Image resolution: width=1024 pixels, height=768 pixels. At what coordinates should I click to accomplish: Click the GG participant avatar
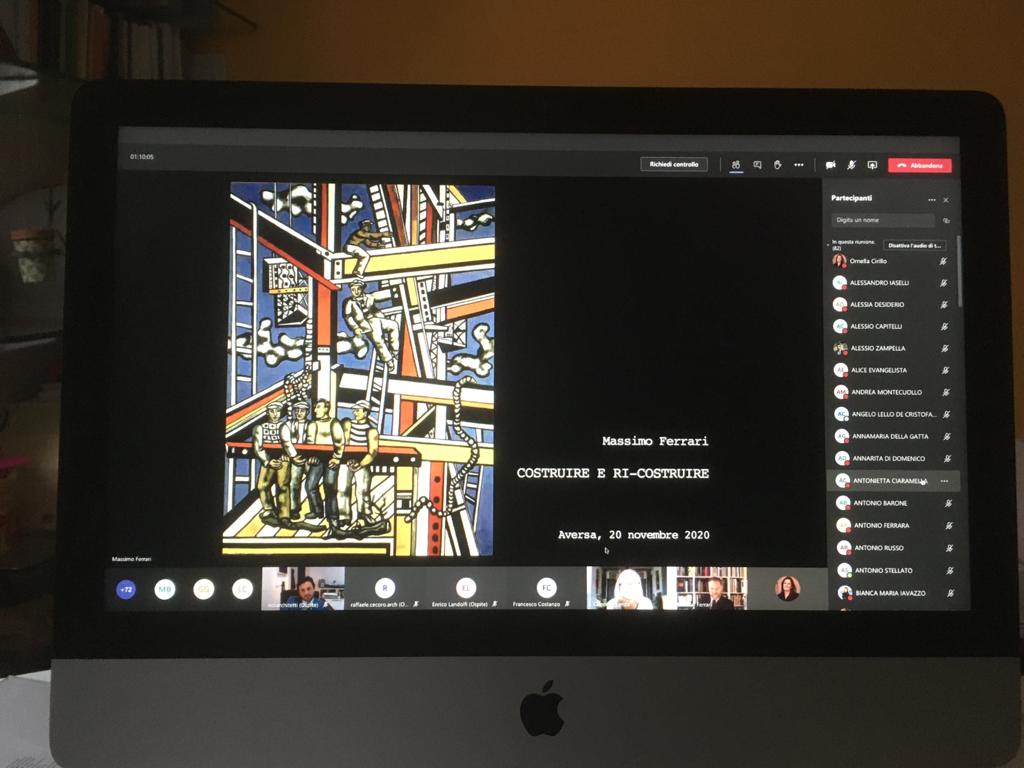pyautogui.click(x=204, y=590)
